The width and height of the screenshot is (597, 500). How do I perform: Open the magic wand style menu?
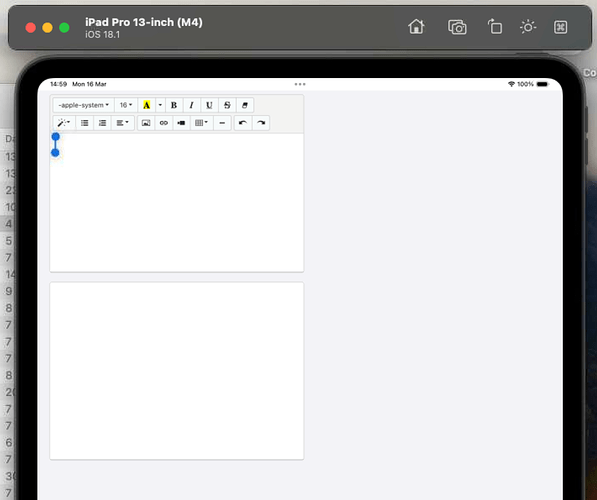click(x=64, y=123)
